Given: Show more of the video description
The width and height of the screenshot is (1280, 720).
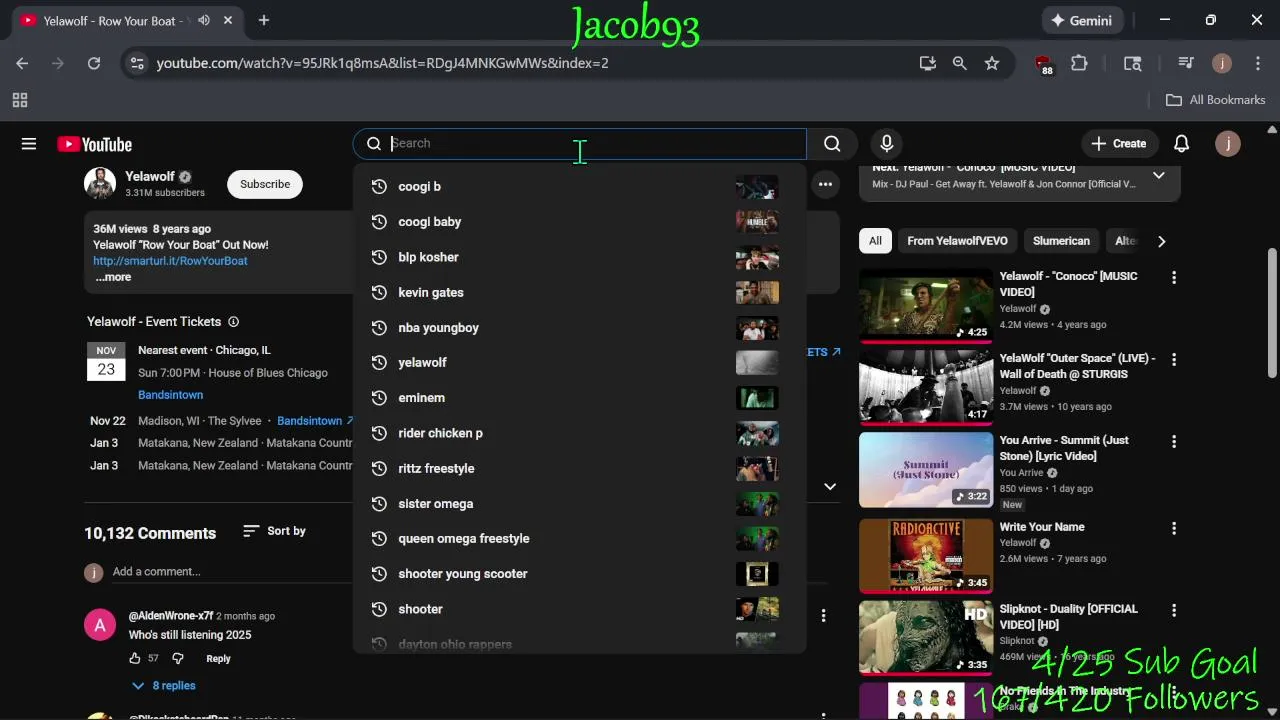Looking at the screenshot, I should pyautogui.click(x=113, y=277).
